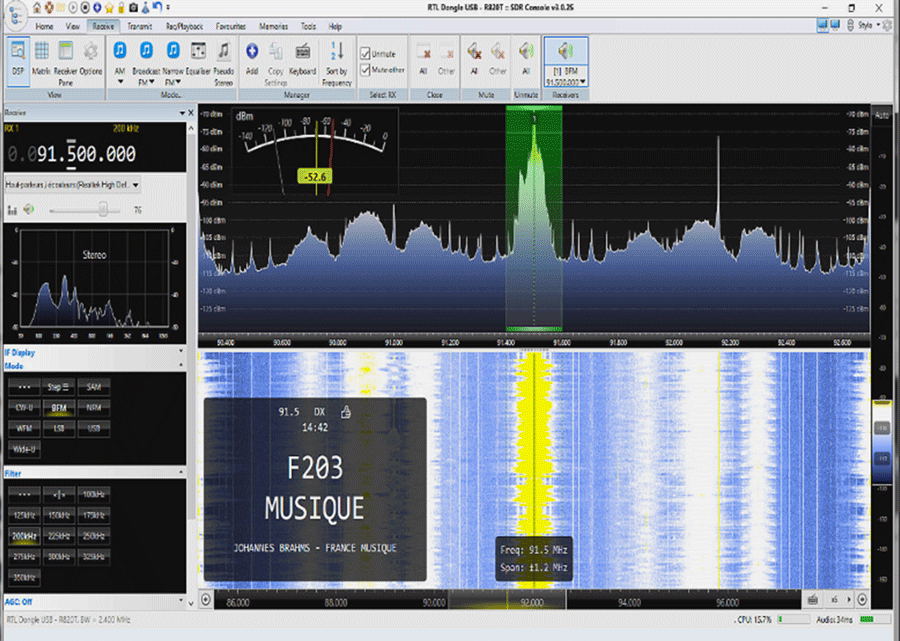
Task: Click the padlock icon in quick access toolbar
Action: (x=121, y=7)
